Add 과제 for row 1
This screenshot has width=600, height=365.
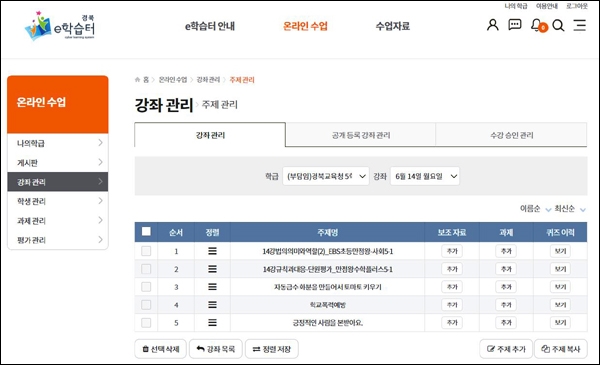506,251
